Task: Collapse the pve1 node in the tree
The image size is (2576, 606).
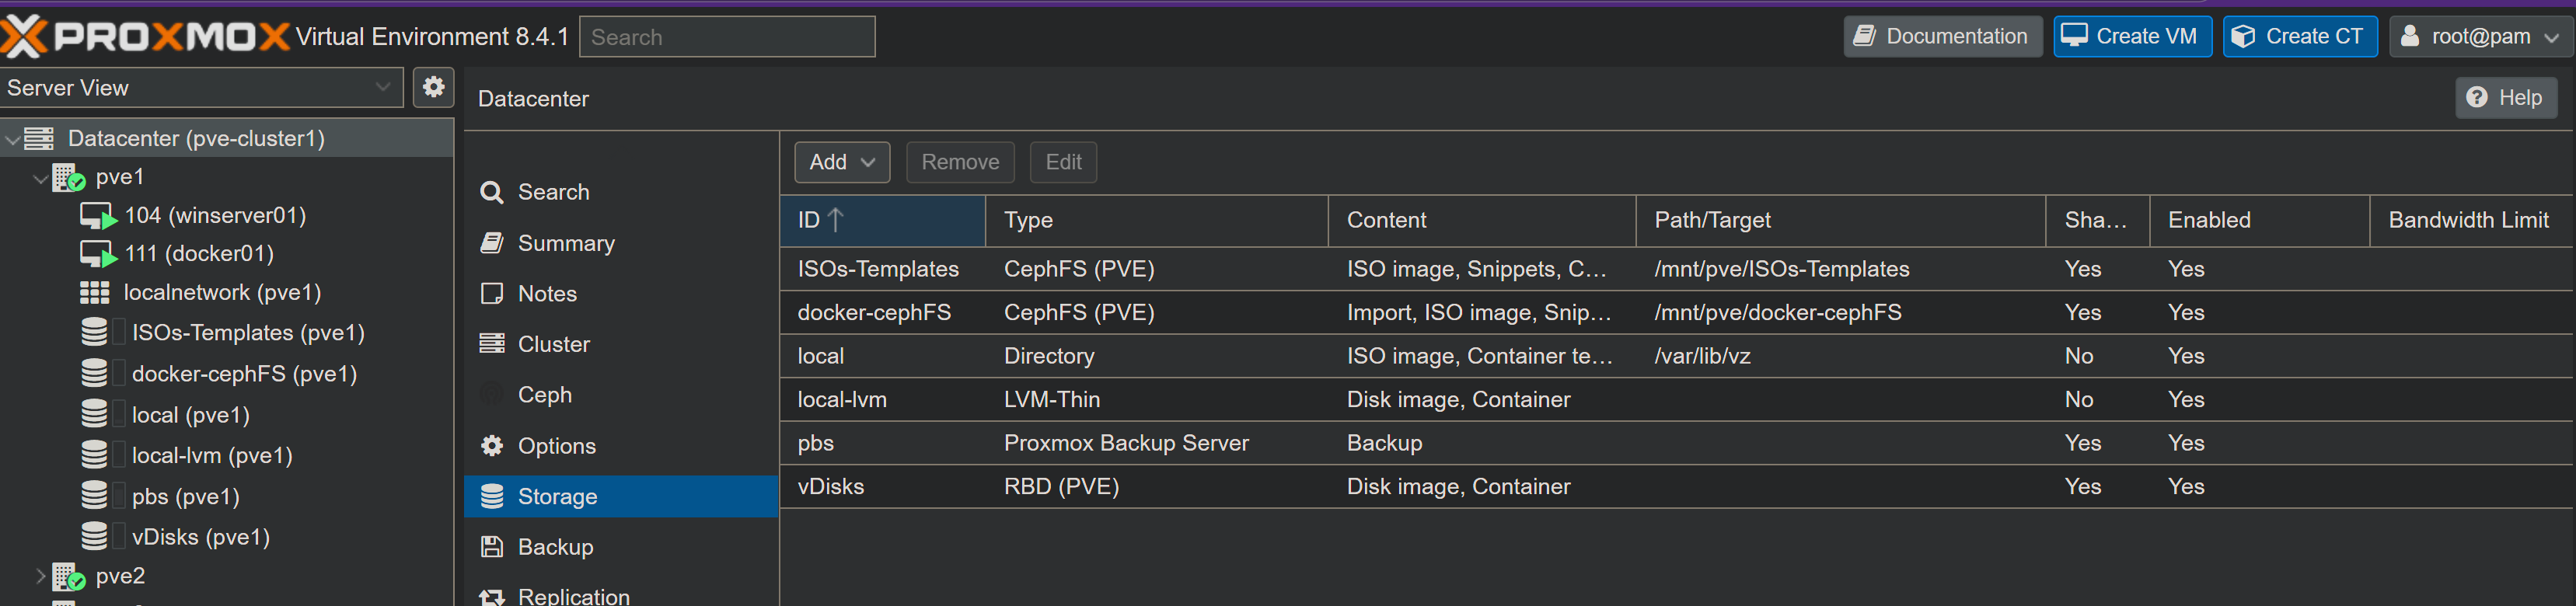Action: click(x=41, y=178)
